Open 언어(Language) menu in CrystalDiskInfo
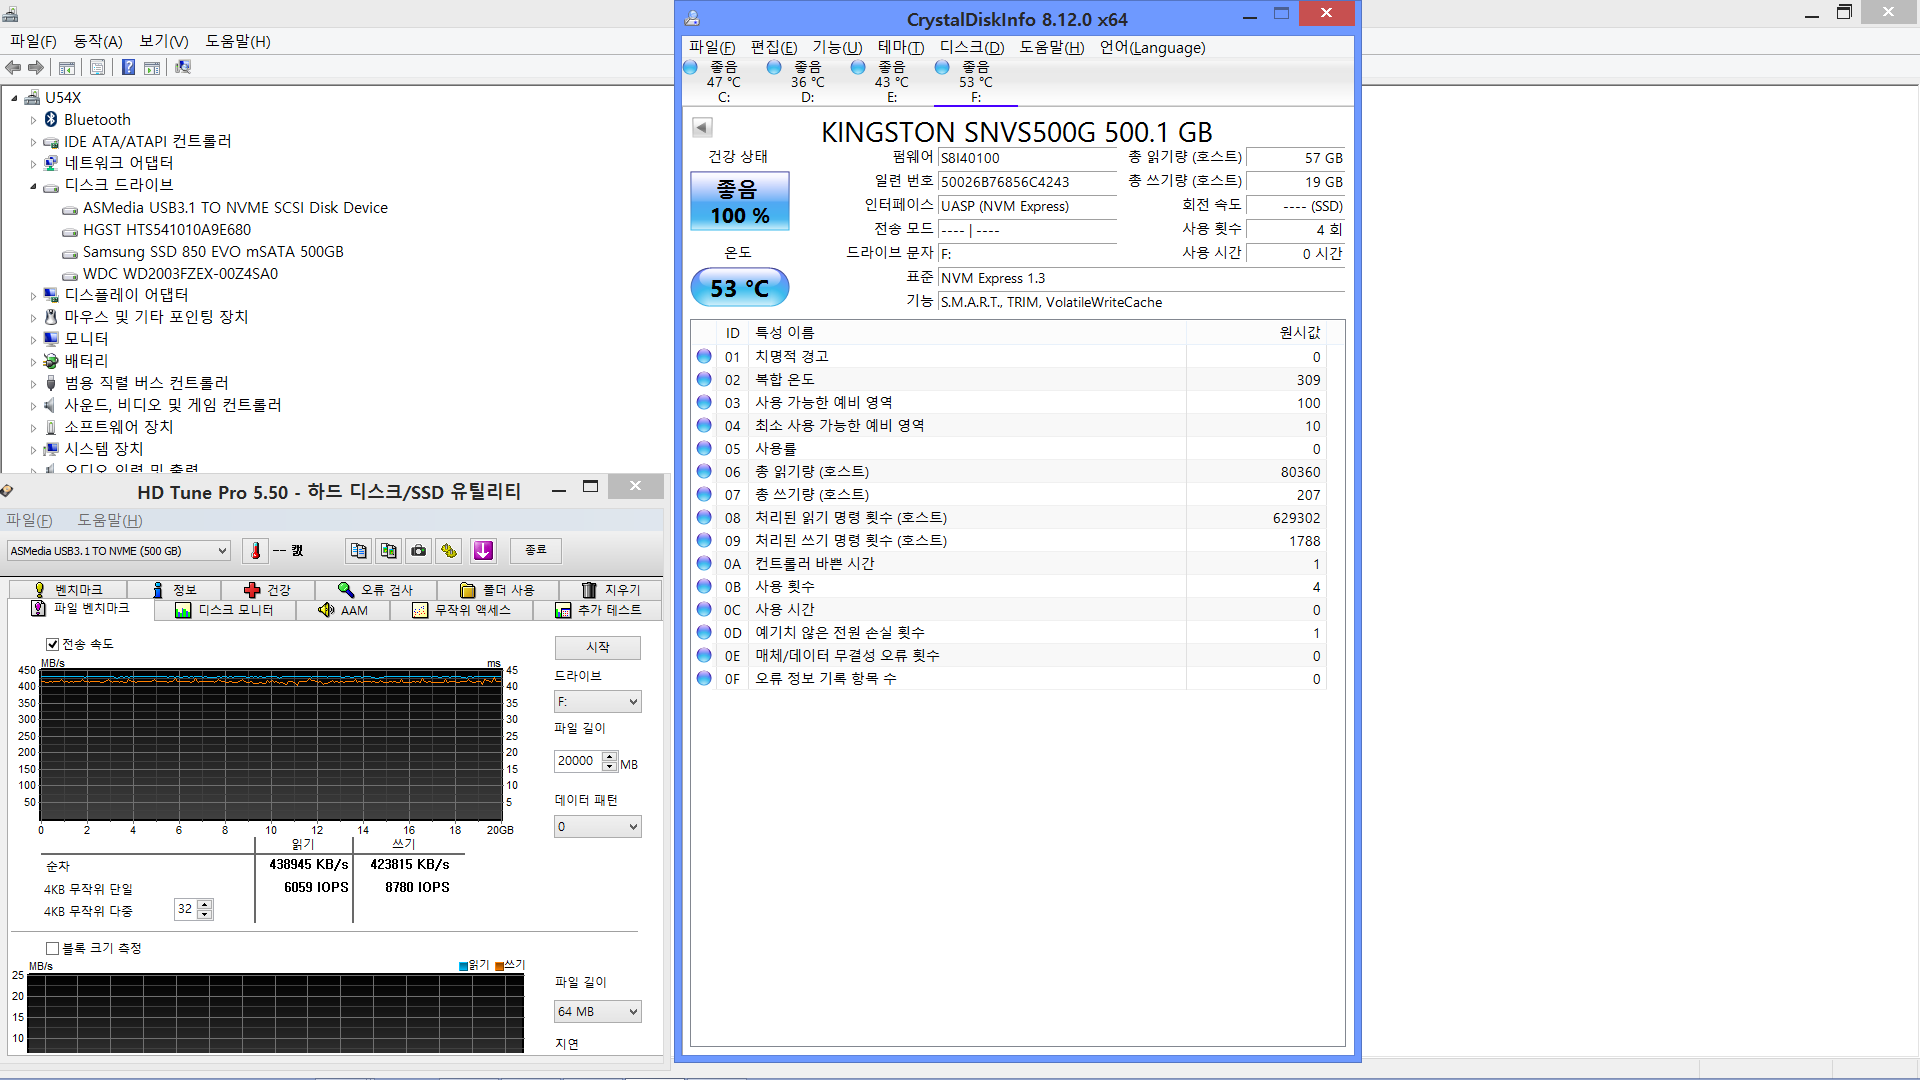Viewport: 1920px width, 1080px height. (1152, 47)
